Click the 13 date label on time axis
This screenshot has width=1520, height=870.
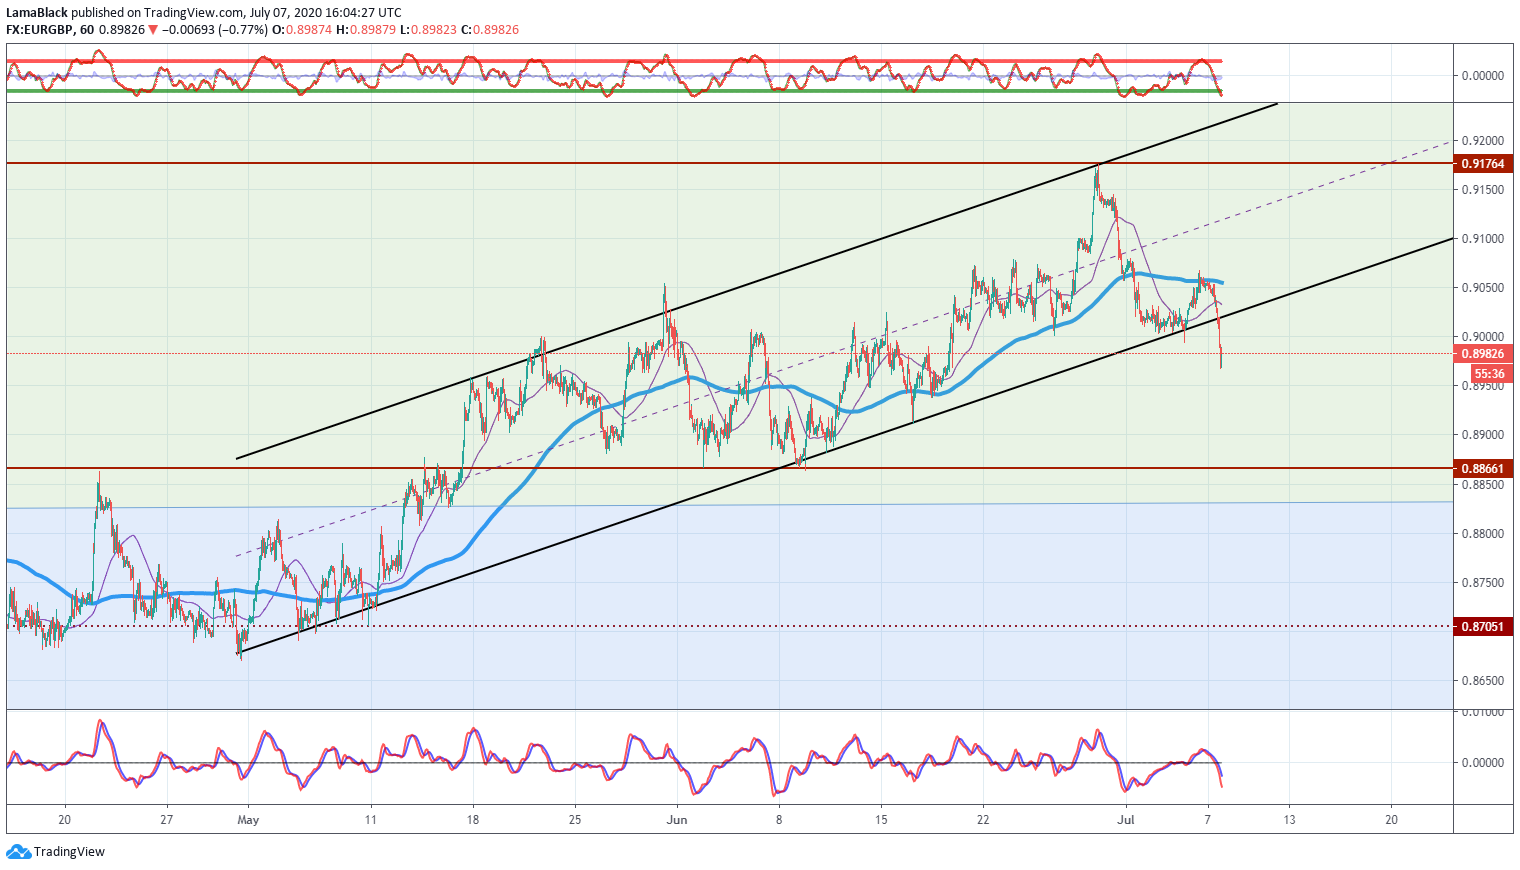[x=1289, y=820]
